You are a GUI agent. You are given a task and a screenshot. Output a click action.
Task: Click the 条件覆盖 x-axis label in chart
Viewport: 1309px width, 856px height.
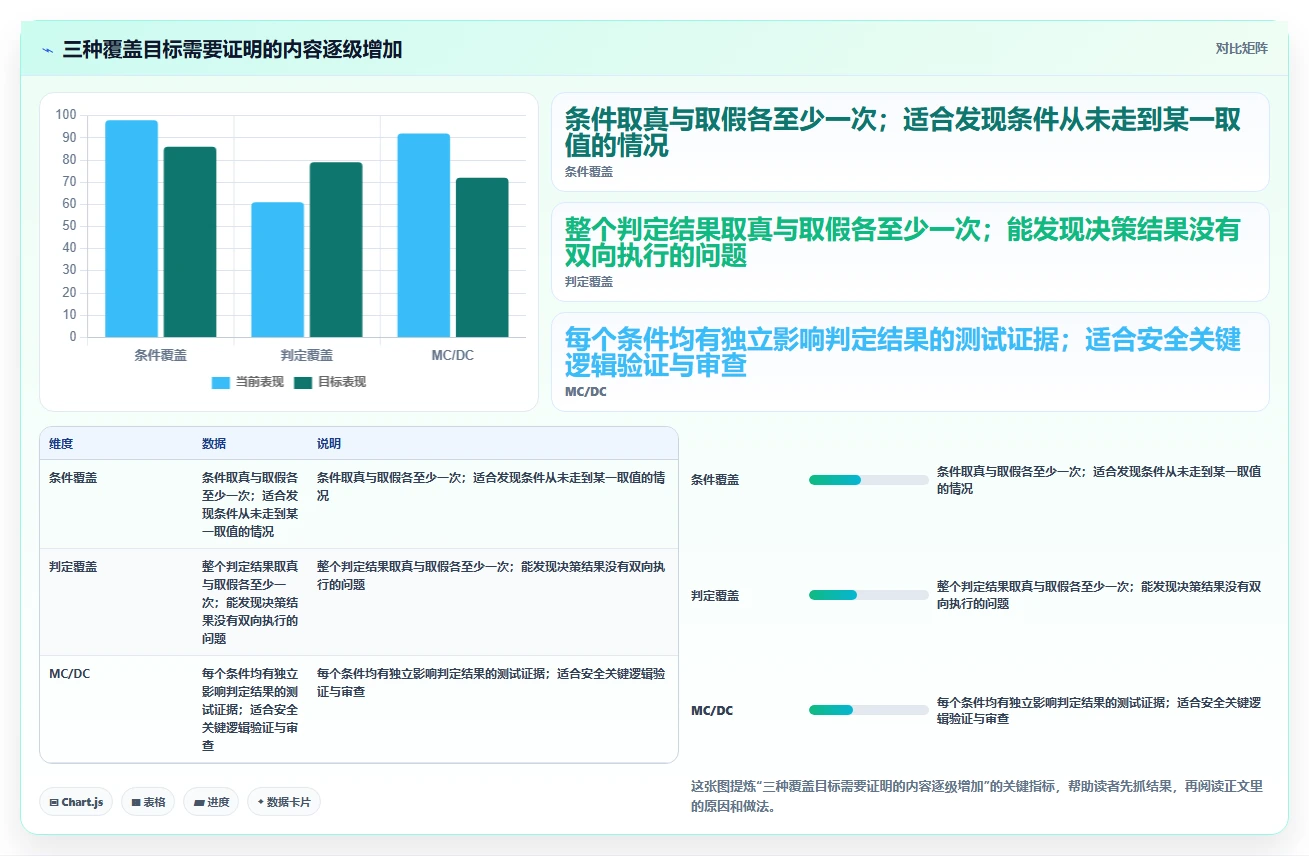[x=160, y=355]
